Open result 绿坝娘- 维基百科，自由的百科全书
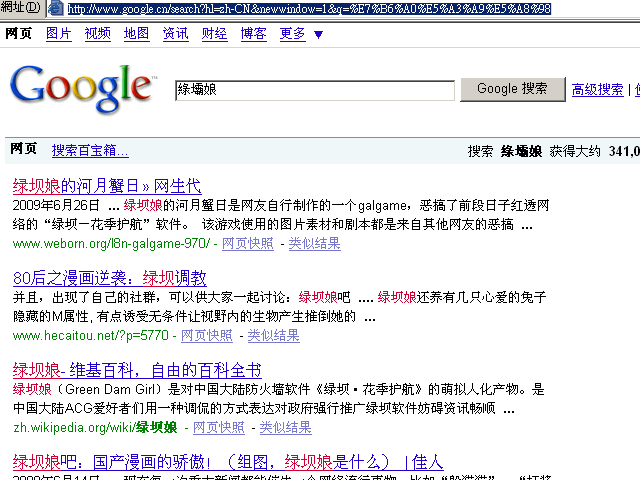The height and width of the screenshot is (480, 640). pos(137,371)
